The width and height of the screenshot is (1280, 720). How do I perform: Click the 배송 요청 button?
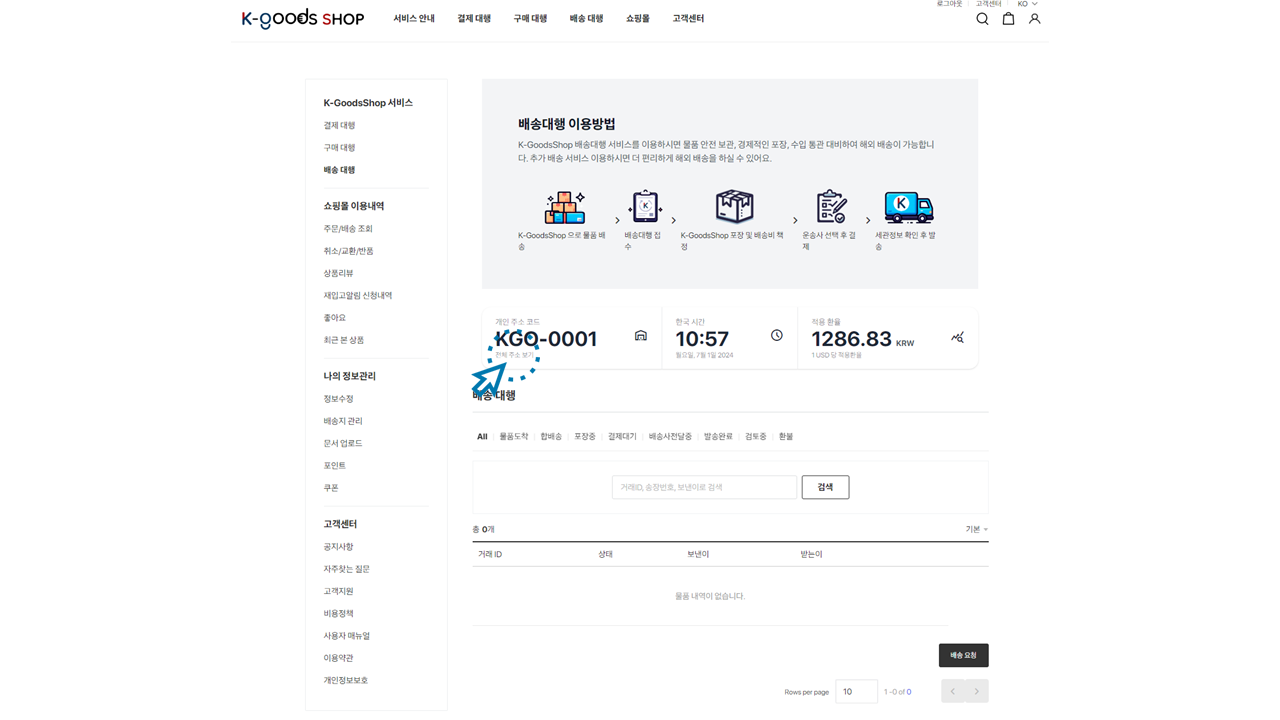click(x=963, y=655)
